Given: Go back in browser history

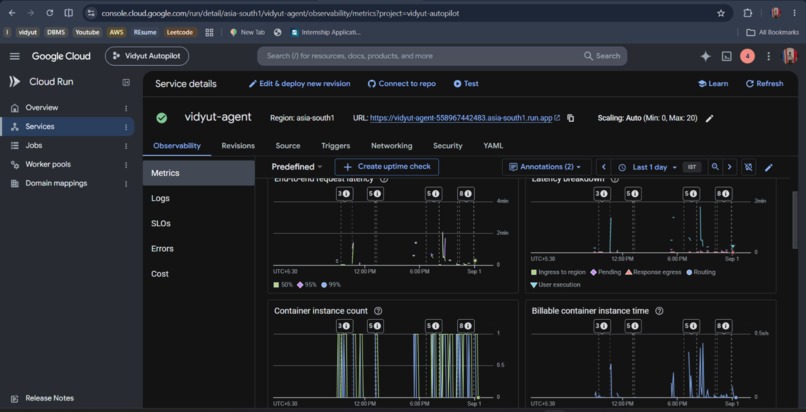Looking at the screenshot, I should click(12, 13).
